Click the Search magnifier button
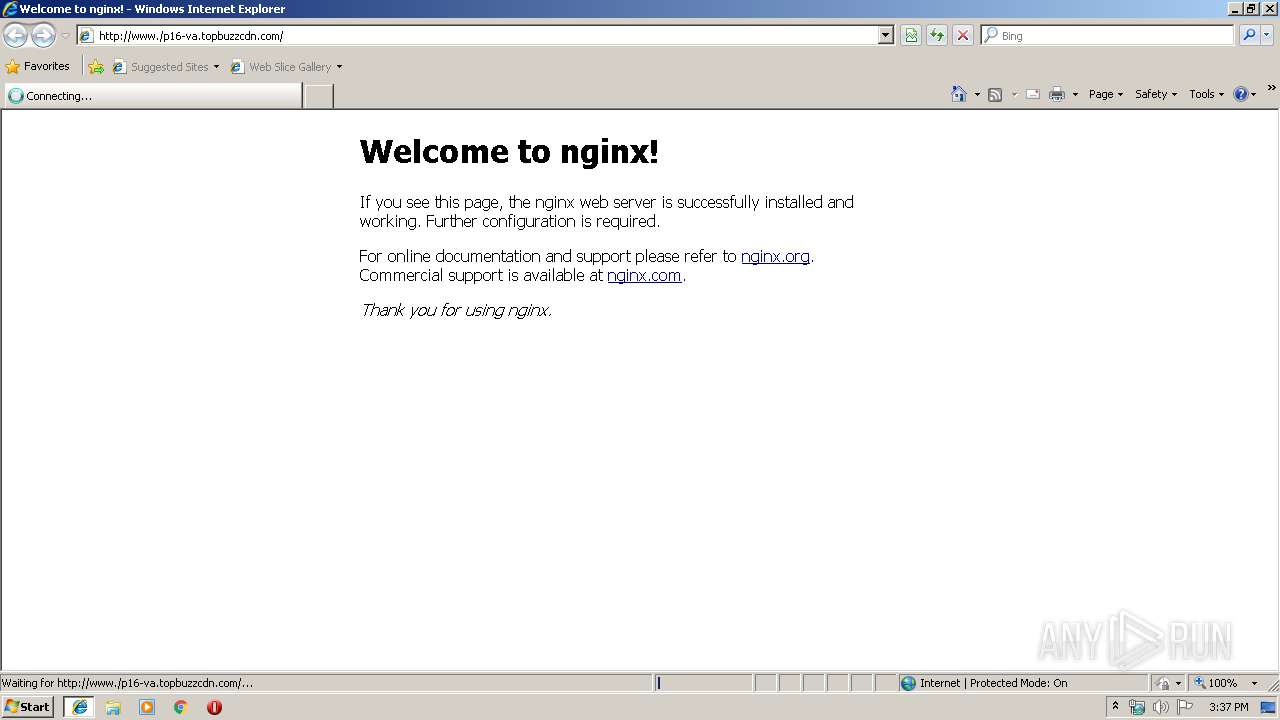The height and width of the screenshot is (720, 1280). click(x=1249, y=36)
